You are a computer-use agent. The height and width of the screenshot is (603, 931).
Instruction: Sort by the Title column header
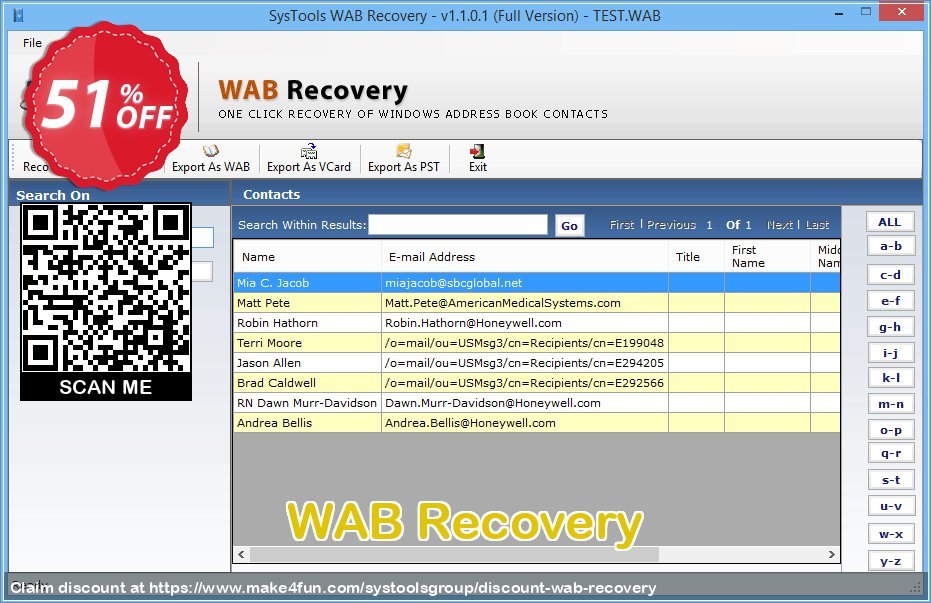coord(696,256)
